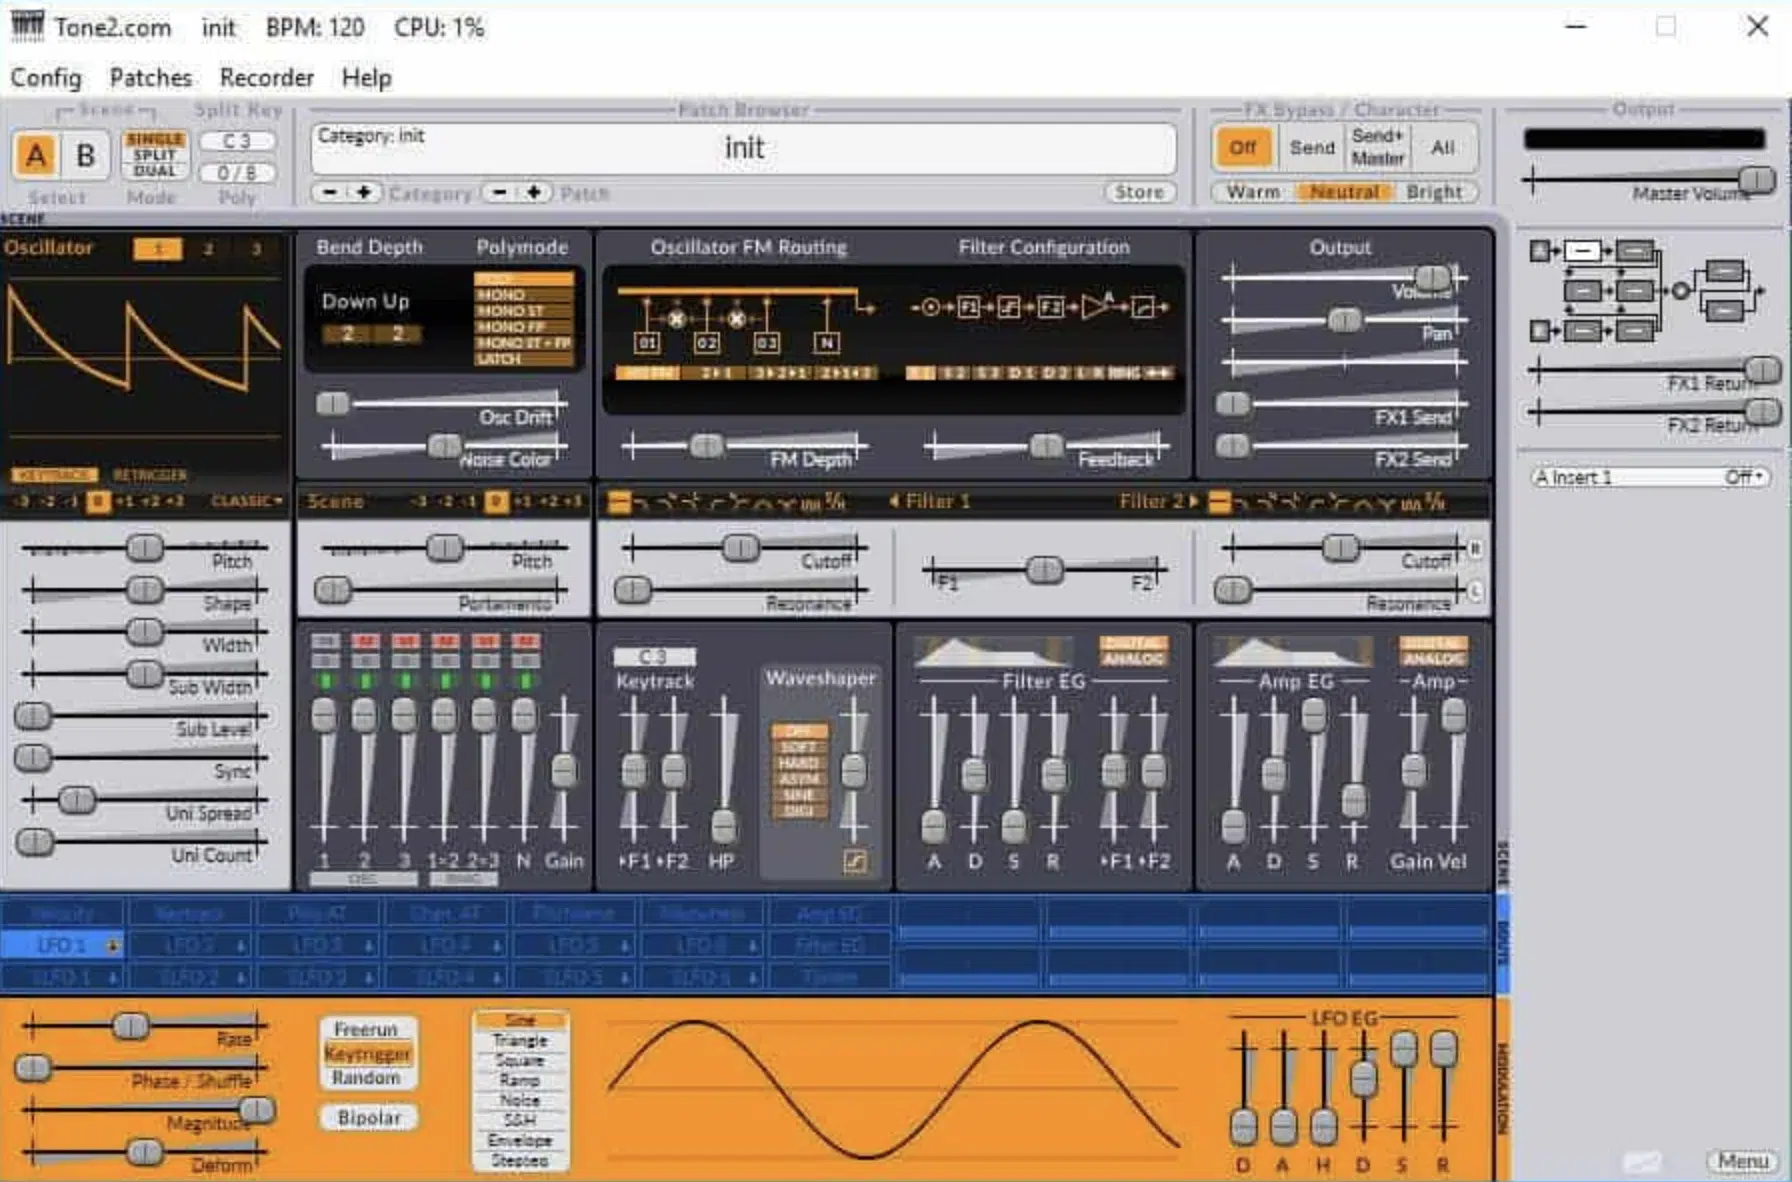
Task: Select scene B
Action: coord(86,155)
